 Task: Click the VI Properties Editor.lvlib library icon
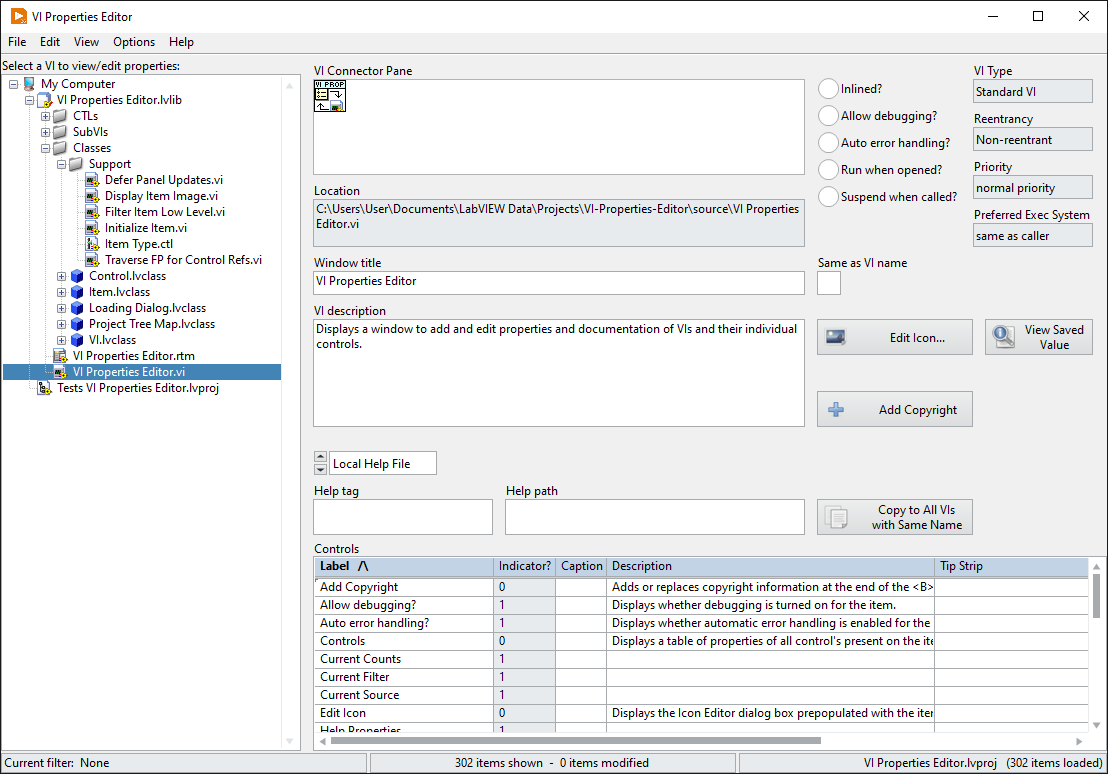45,100
